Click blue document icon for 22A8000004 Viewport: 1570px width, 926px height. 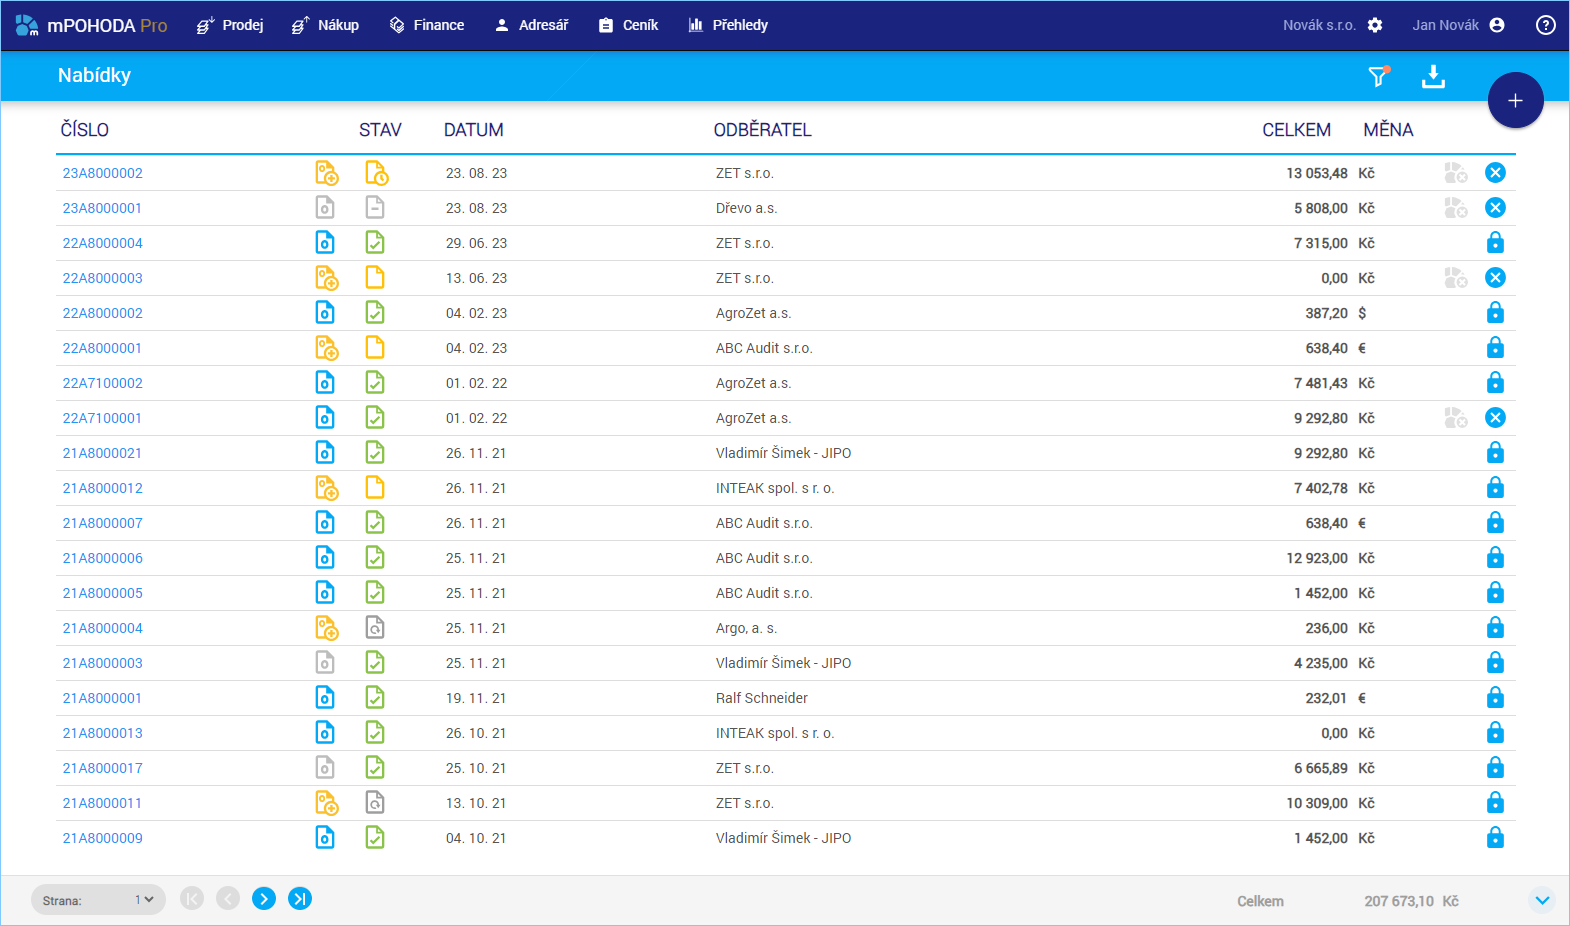coord(325,243)
